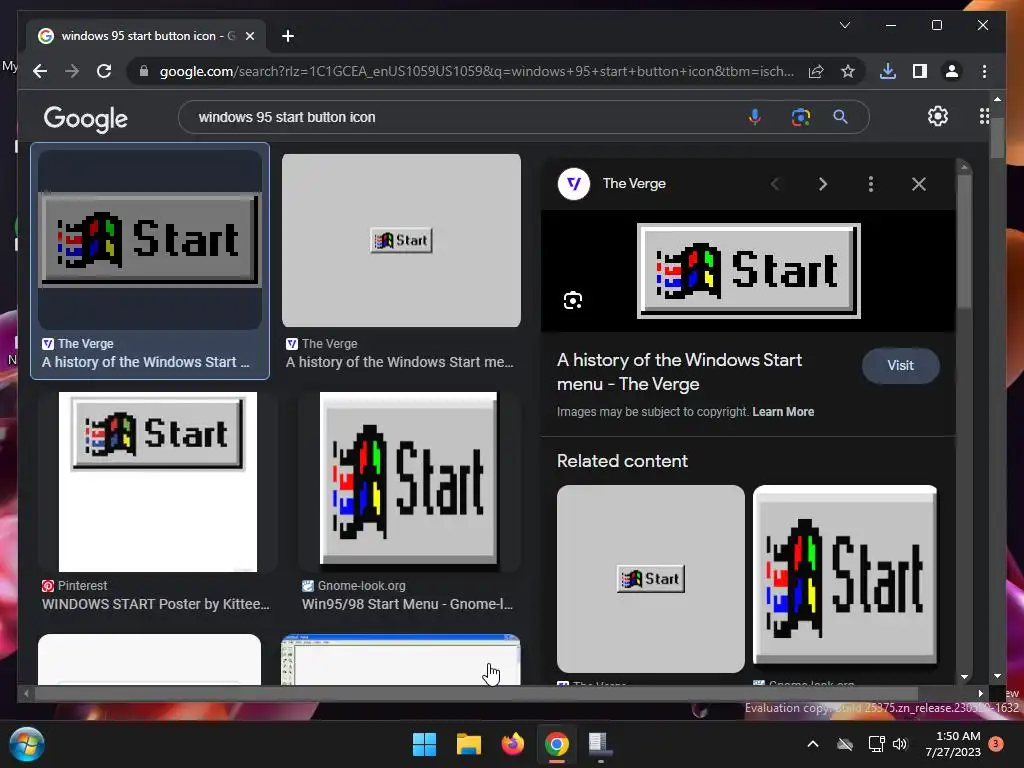Open the Learn More link

(x=783, y=412)
